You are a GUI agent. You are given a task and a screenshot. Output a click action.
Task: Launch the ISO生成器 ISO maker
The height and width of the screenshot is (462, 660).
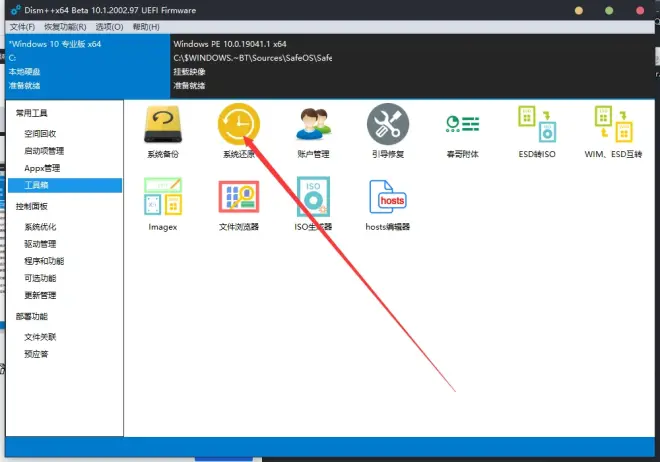coord(313,204)
